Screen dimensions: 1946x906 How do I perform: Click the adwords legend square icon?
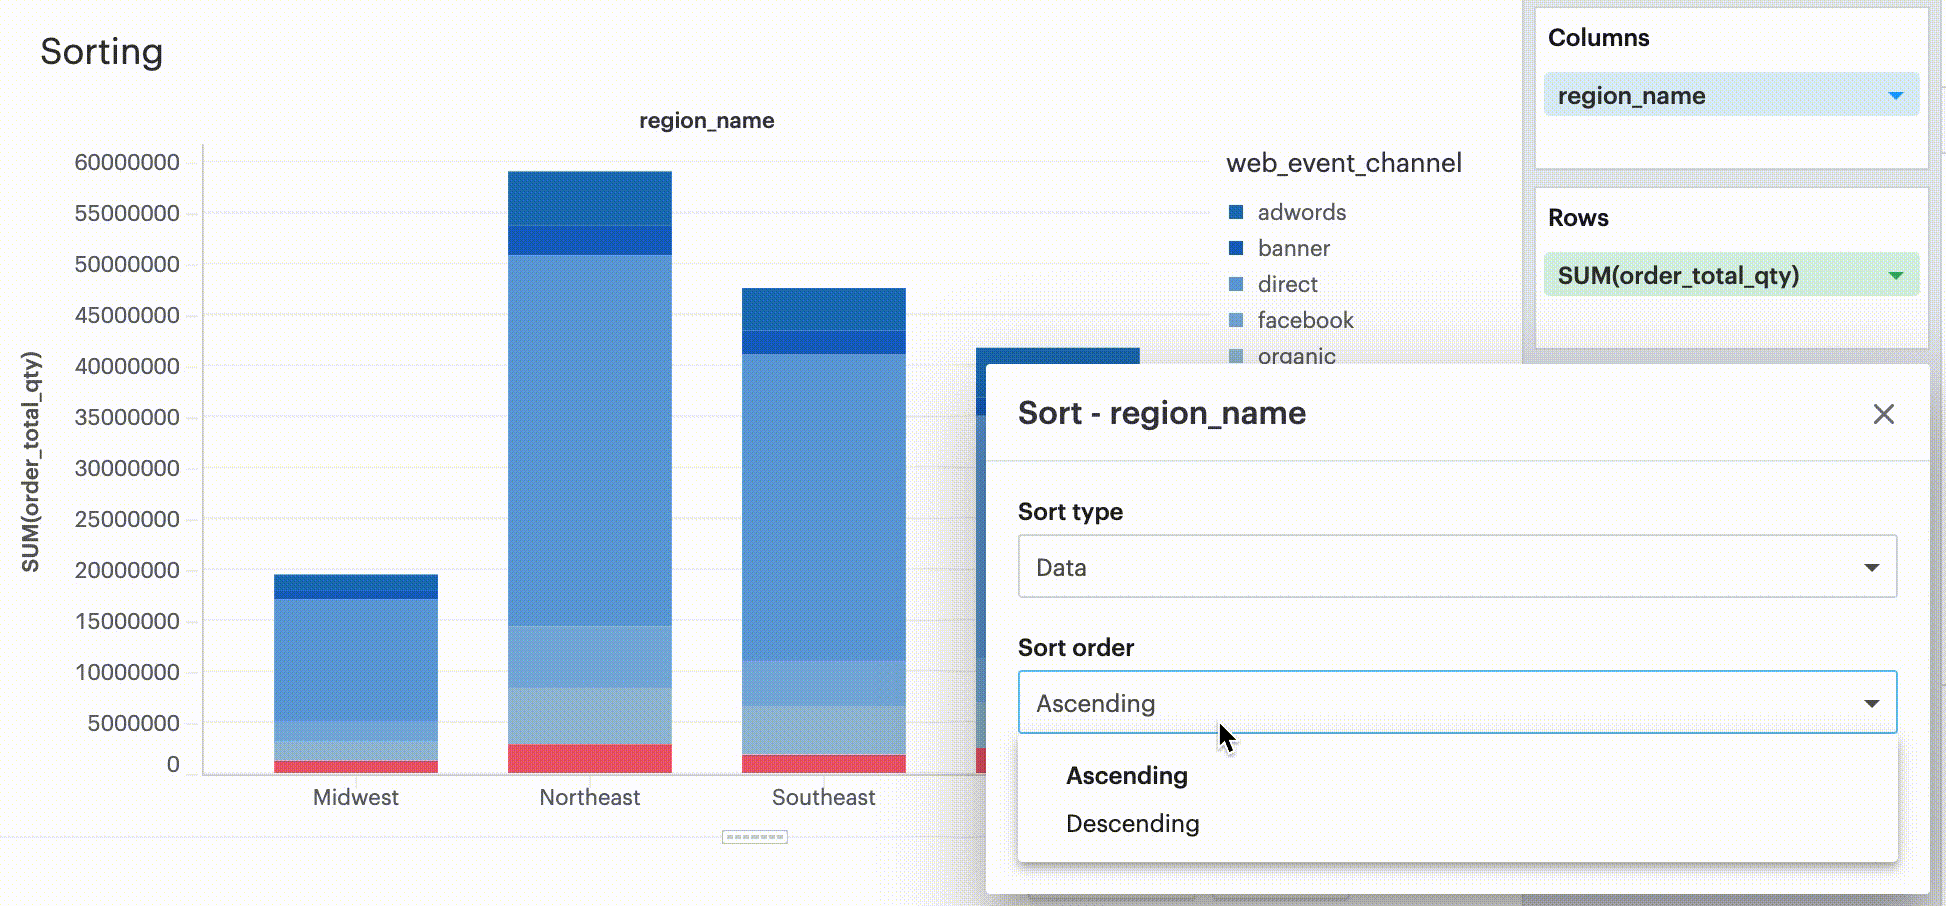coord(1237,212)
